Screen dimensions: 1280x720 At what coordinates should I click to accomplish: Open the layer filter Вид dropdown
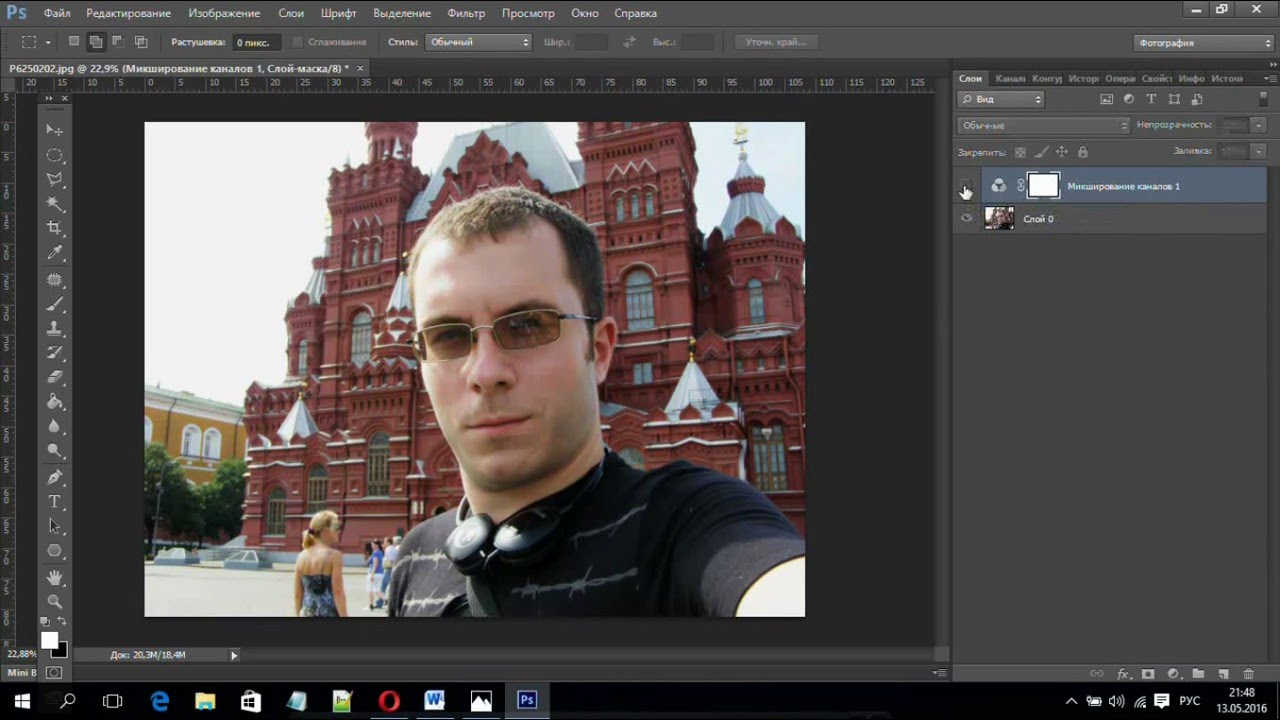tap(1001, 99)
